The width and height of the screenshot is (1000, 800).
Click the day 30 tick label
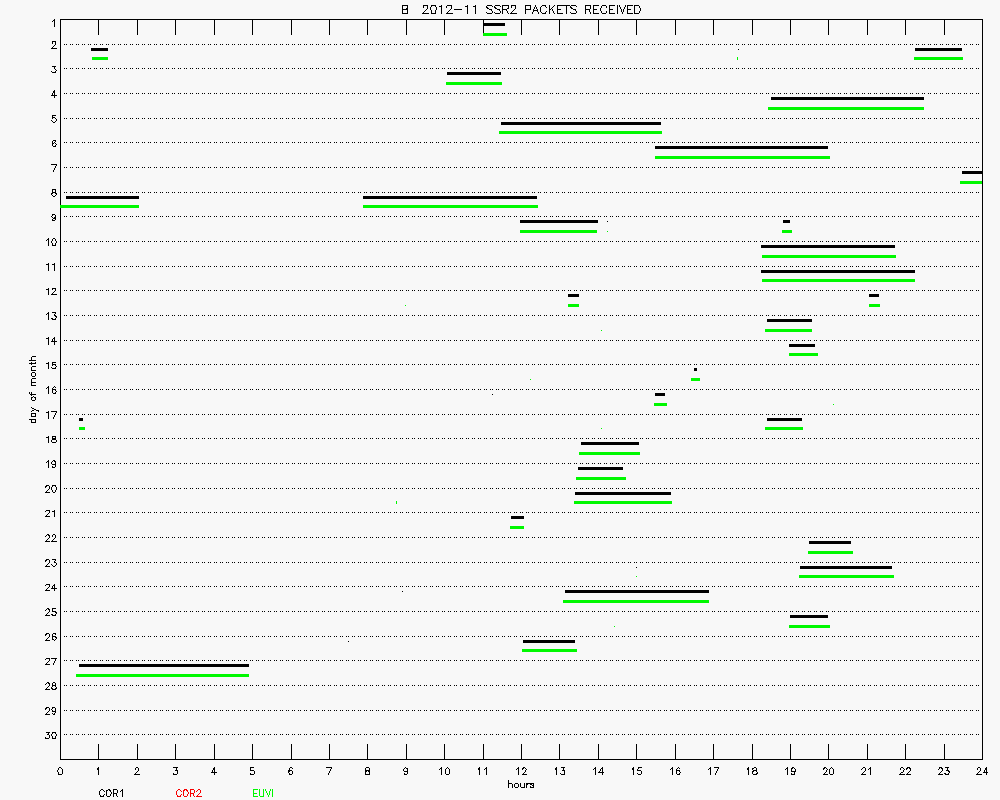(x=48, y=735)
